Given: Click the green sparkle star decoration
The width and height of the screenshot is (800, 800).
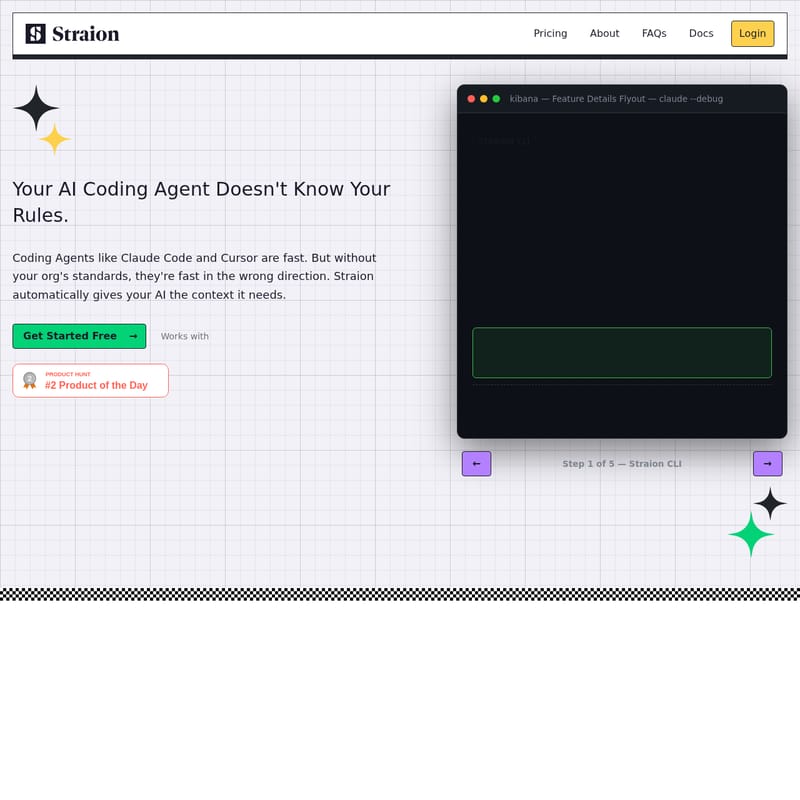Looking at the screenshot, I should point(751,535).
